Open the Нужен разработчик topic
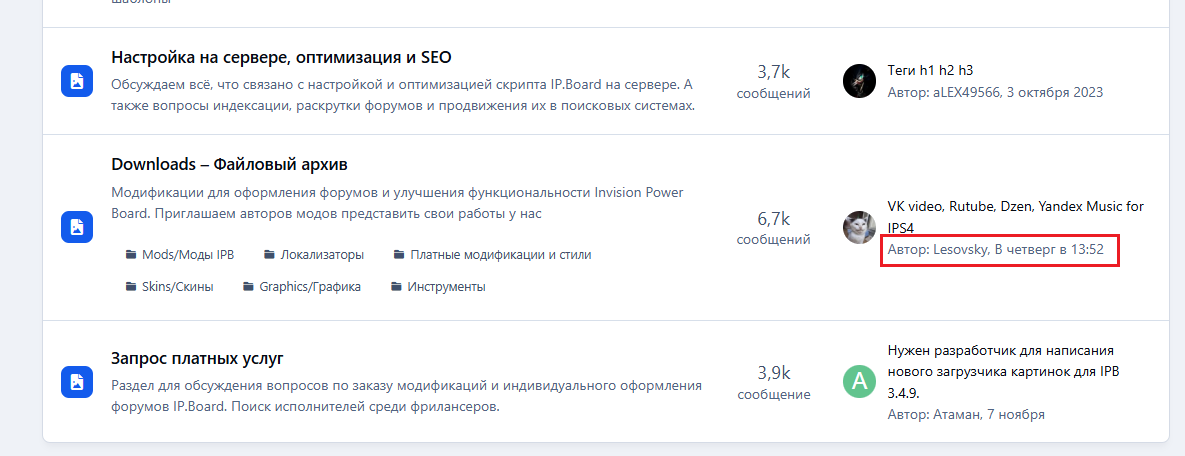 [x=1000, y=351]
